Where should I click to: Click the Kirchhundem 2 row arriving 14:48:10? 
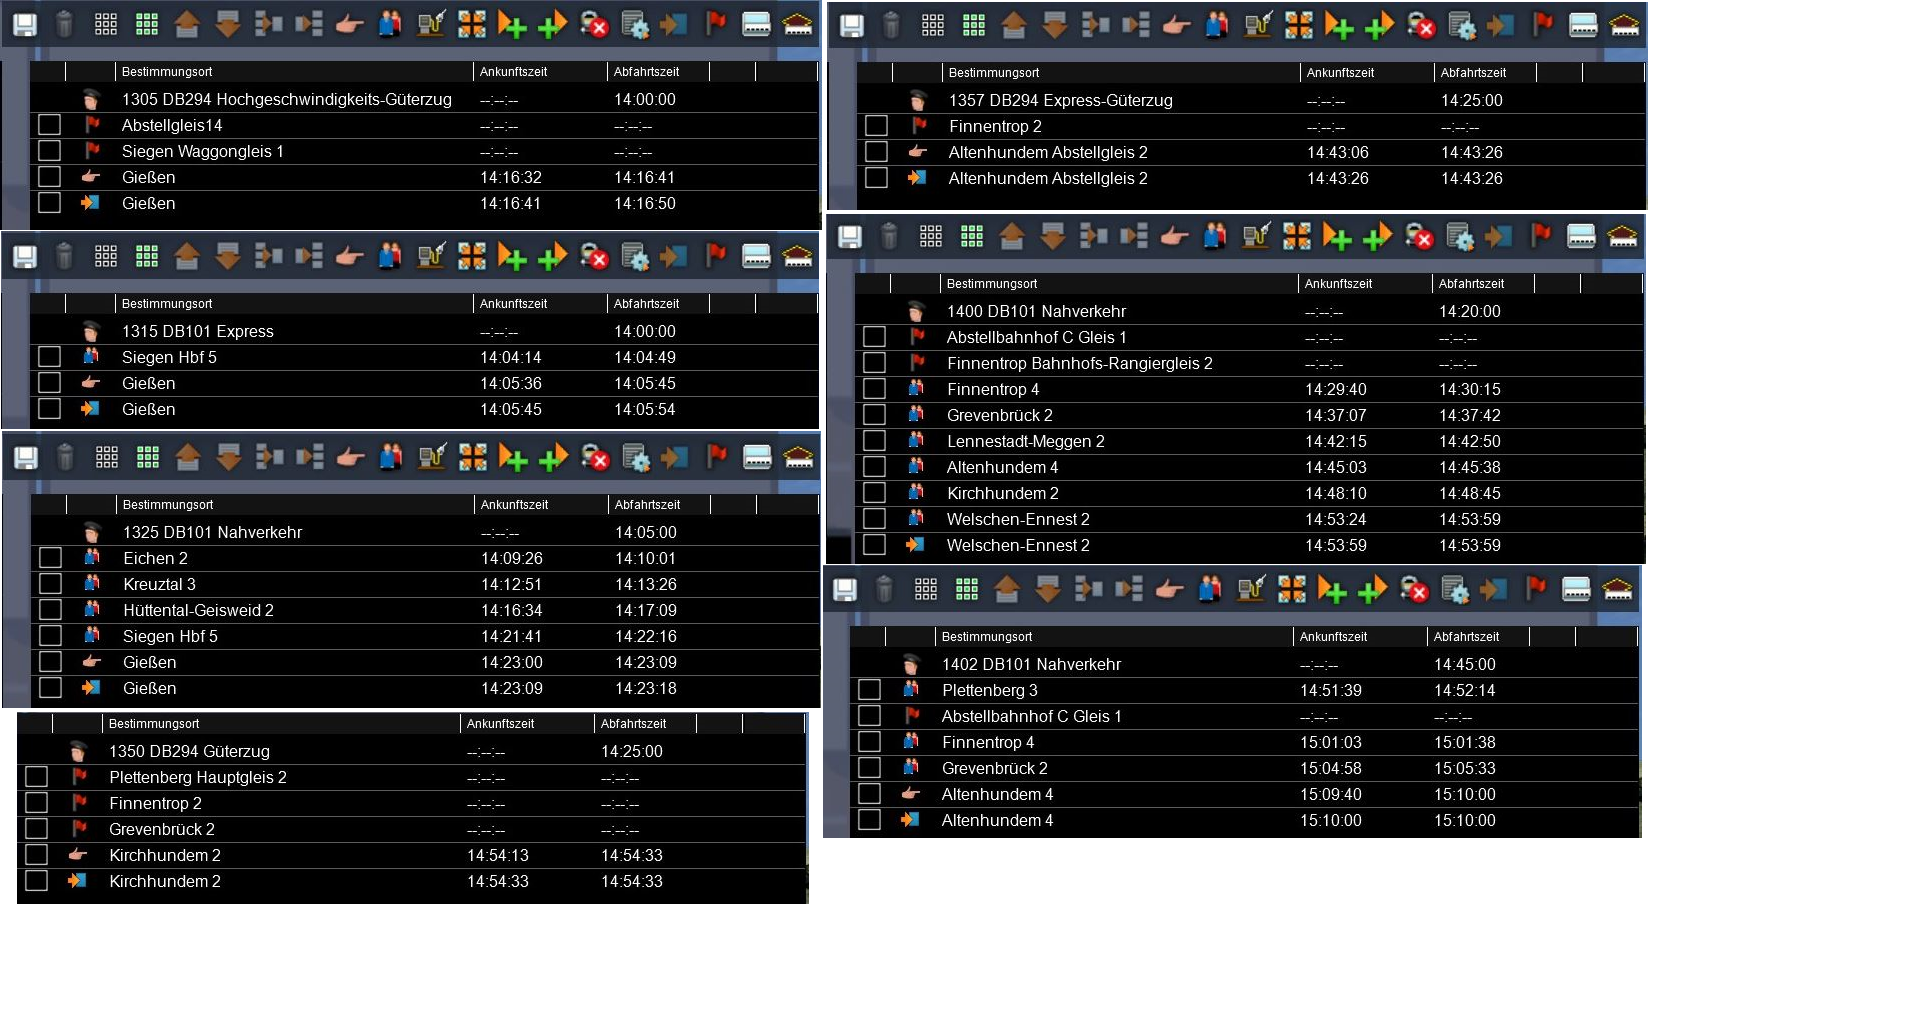pyautogui.click(x=1249, y=493)
